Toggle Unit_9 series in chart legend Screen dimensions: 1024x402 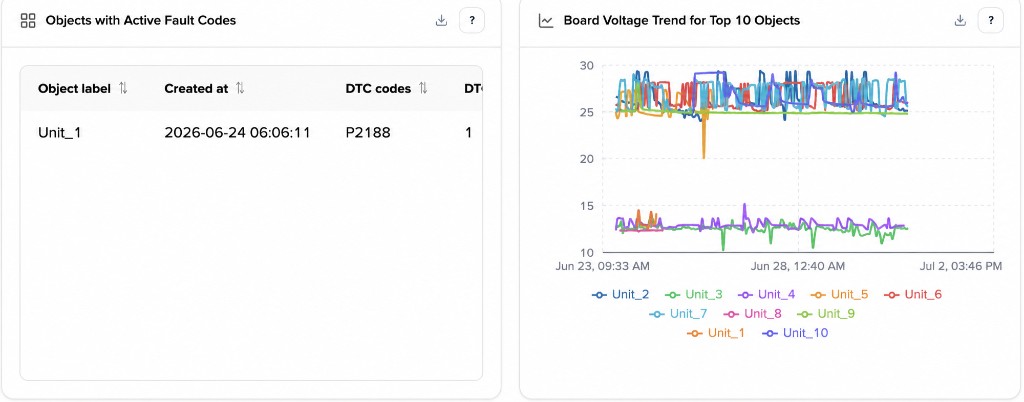coord(825,314)
